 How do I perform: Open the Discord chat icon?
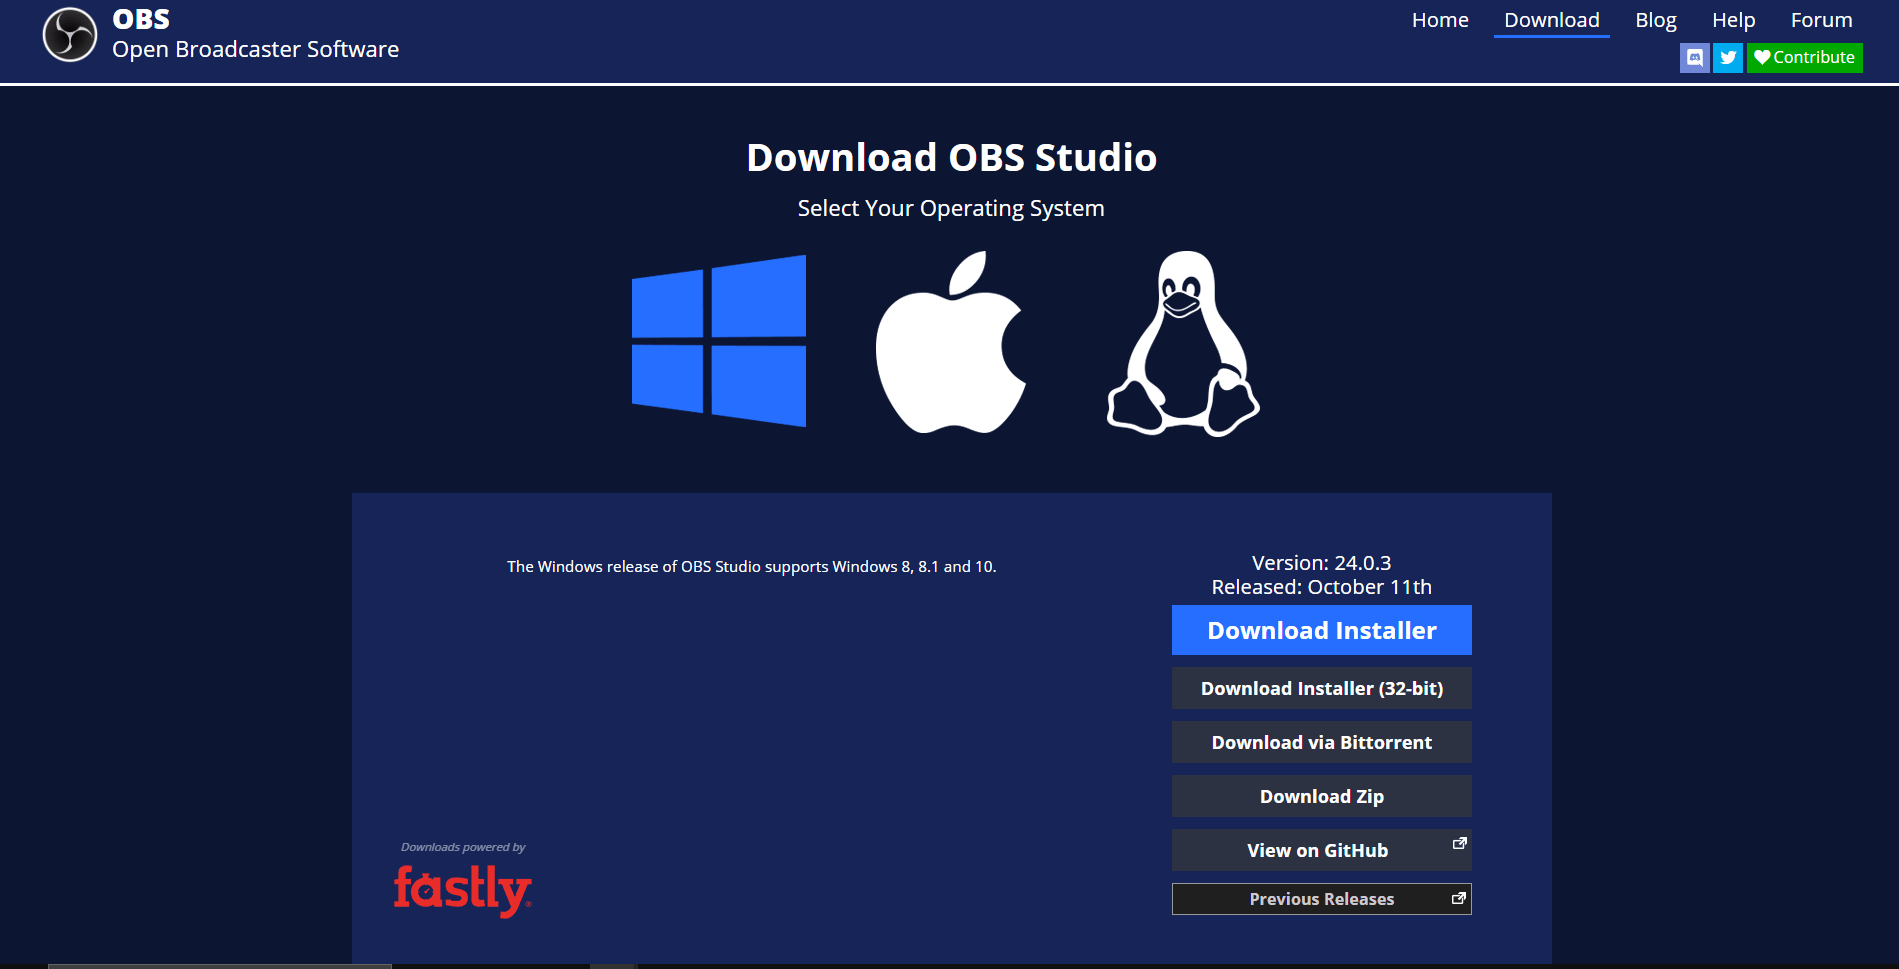pyautogui.click(x=1694, y=58)
